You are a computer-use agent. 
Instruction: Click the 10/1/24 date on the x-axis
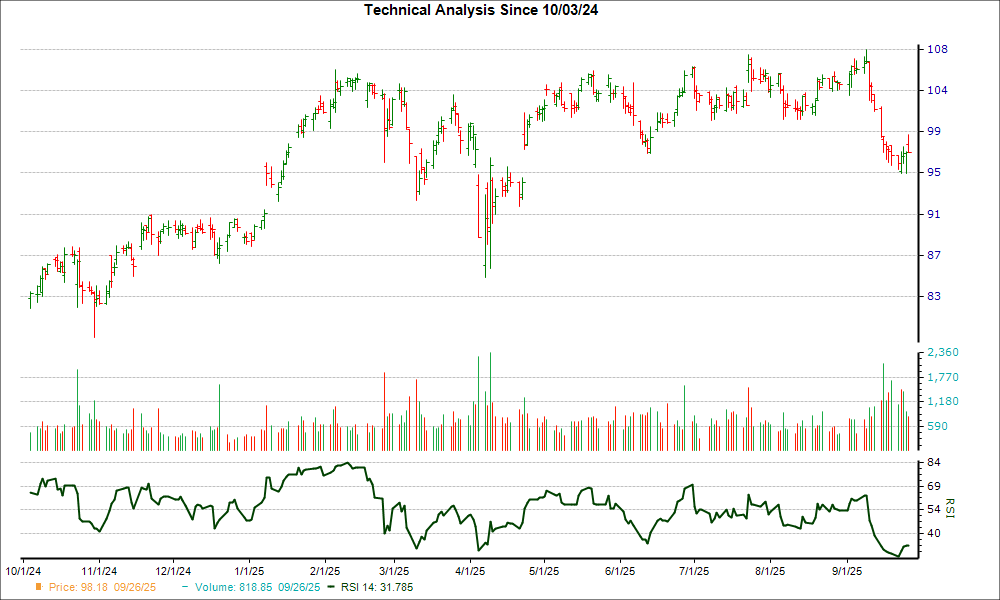(24, 571)
